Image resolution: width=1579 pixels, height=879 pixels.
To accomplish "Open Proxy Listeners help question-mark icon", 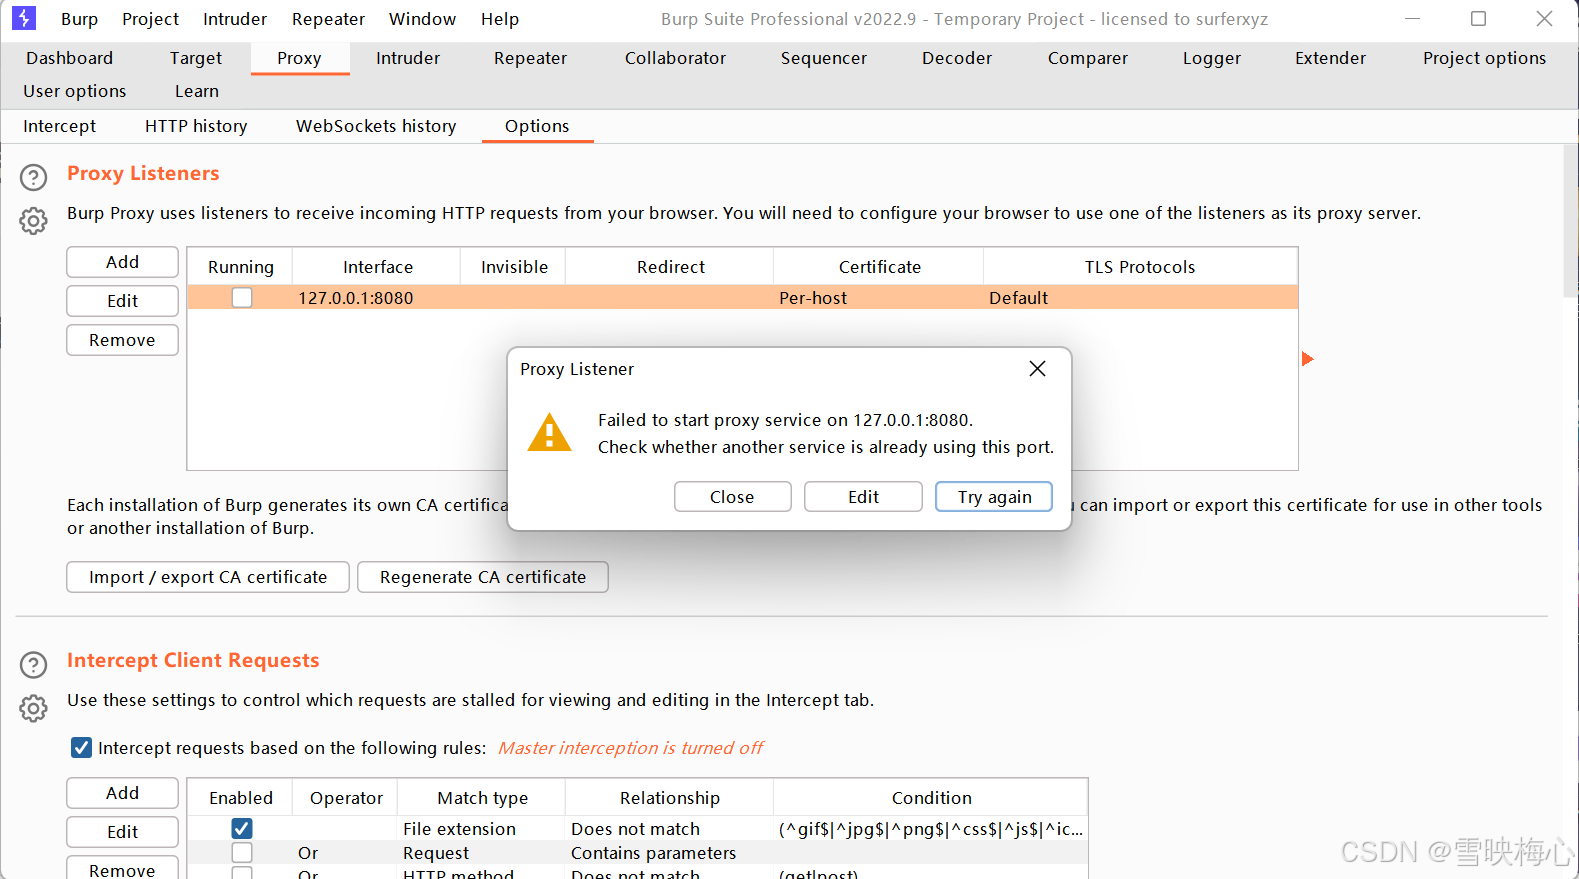I will (33, 177).
